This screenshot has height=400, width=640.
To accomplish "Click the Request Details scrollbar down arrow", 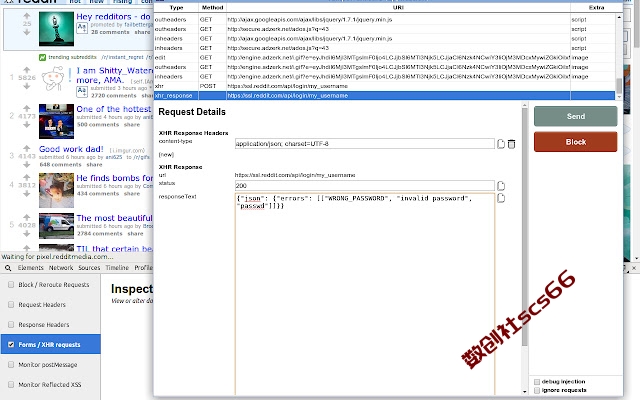I will pyautogui.click(x=524, y=392).
